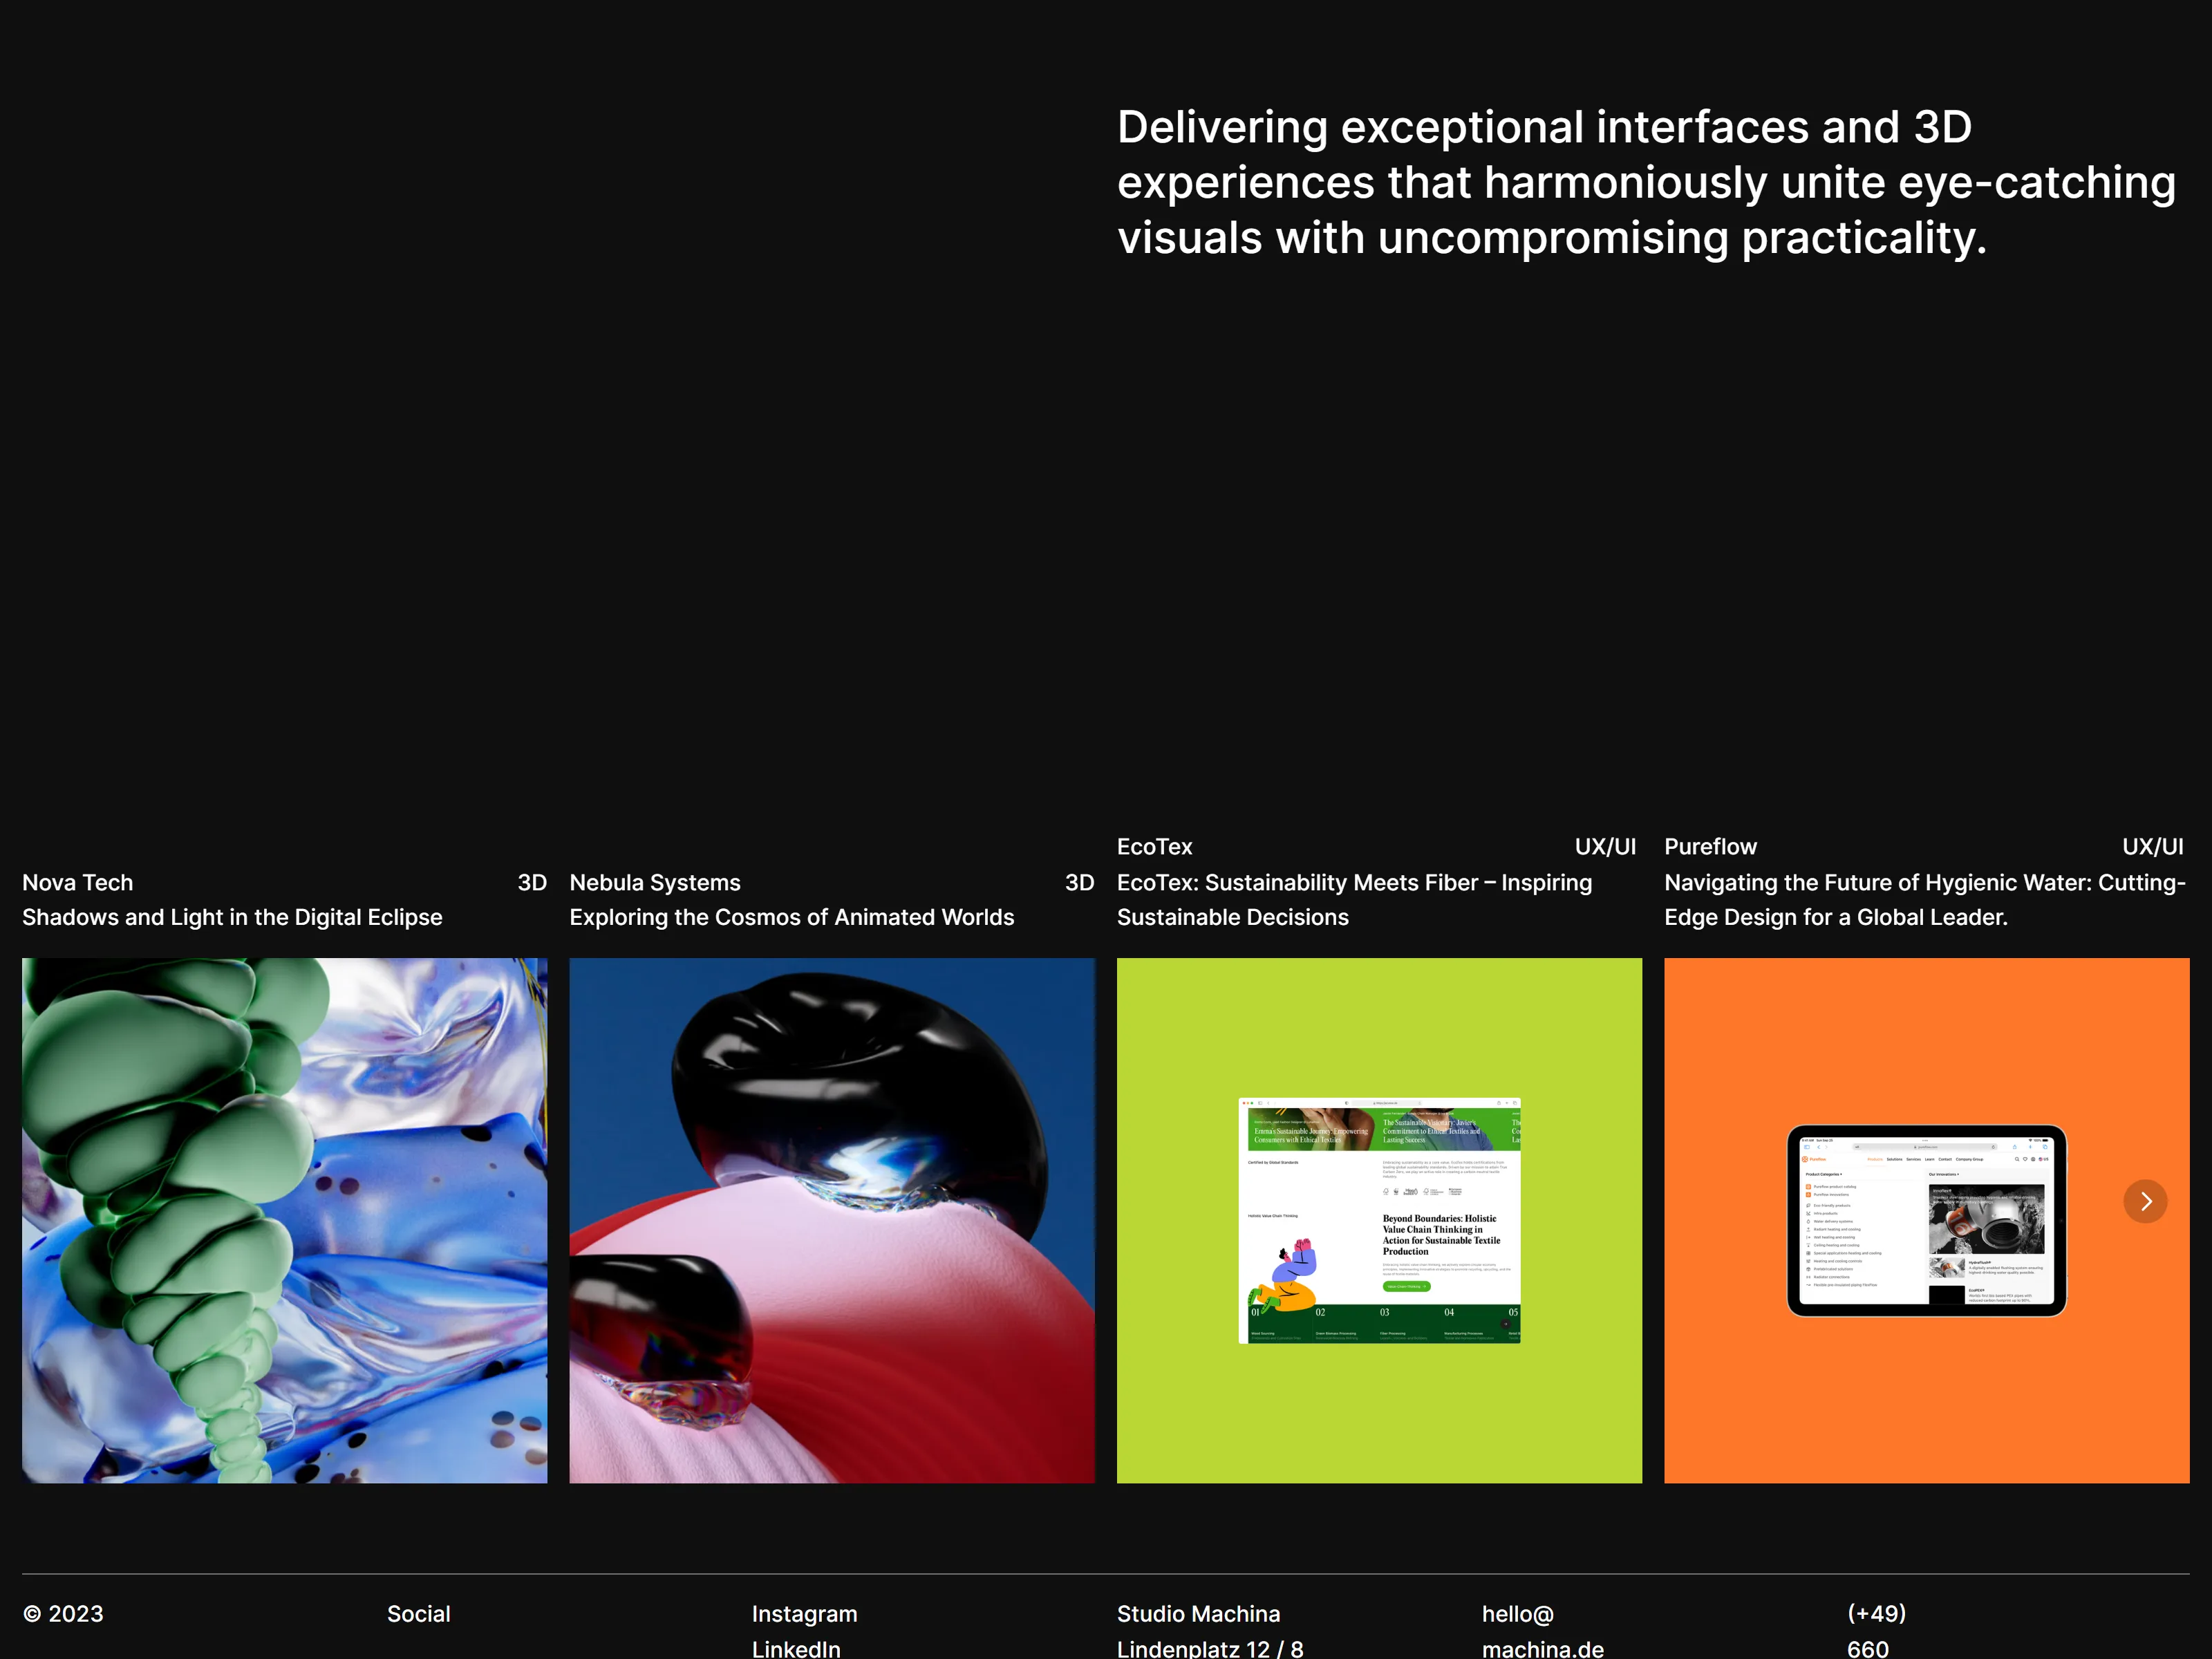This screenshot has height=1659, width=2212.
Task: Select the UX/UI tag next to Pureflow
Action: (2153, 846)
